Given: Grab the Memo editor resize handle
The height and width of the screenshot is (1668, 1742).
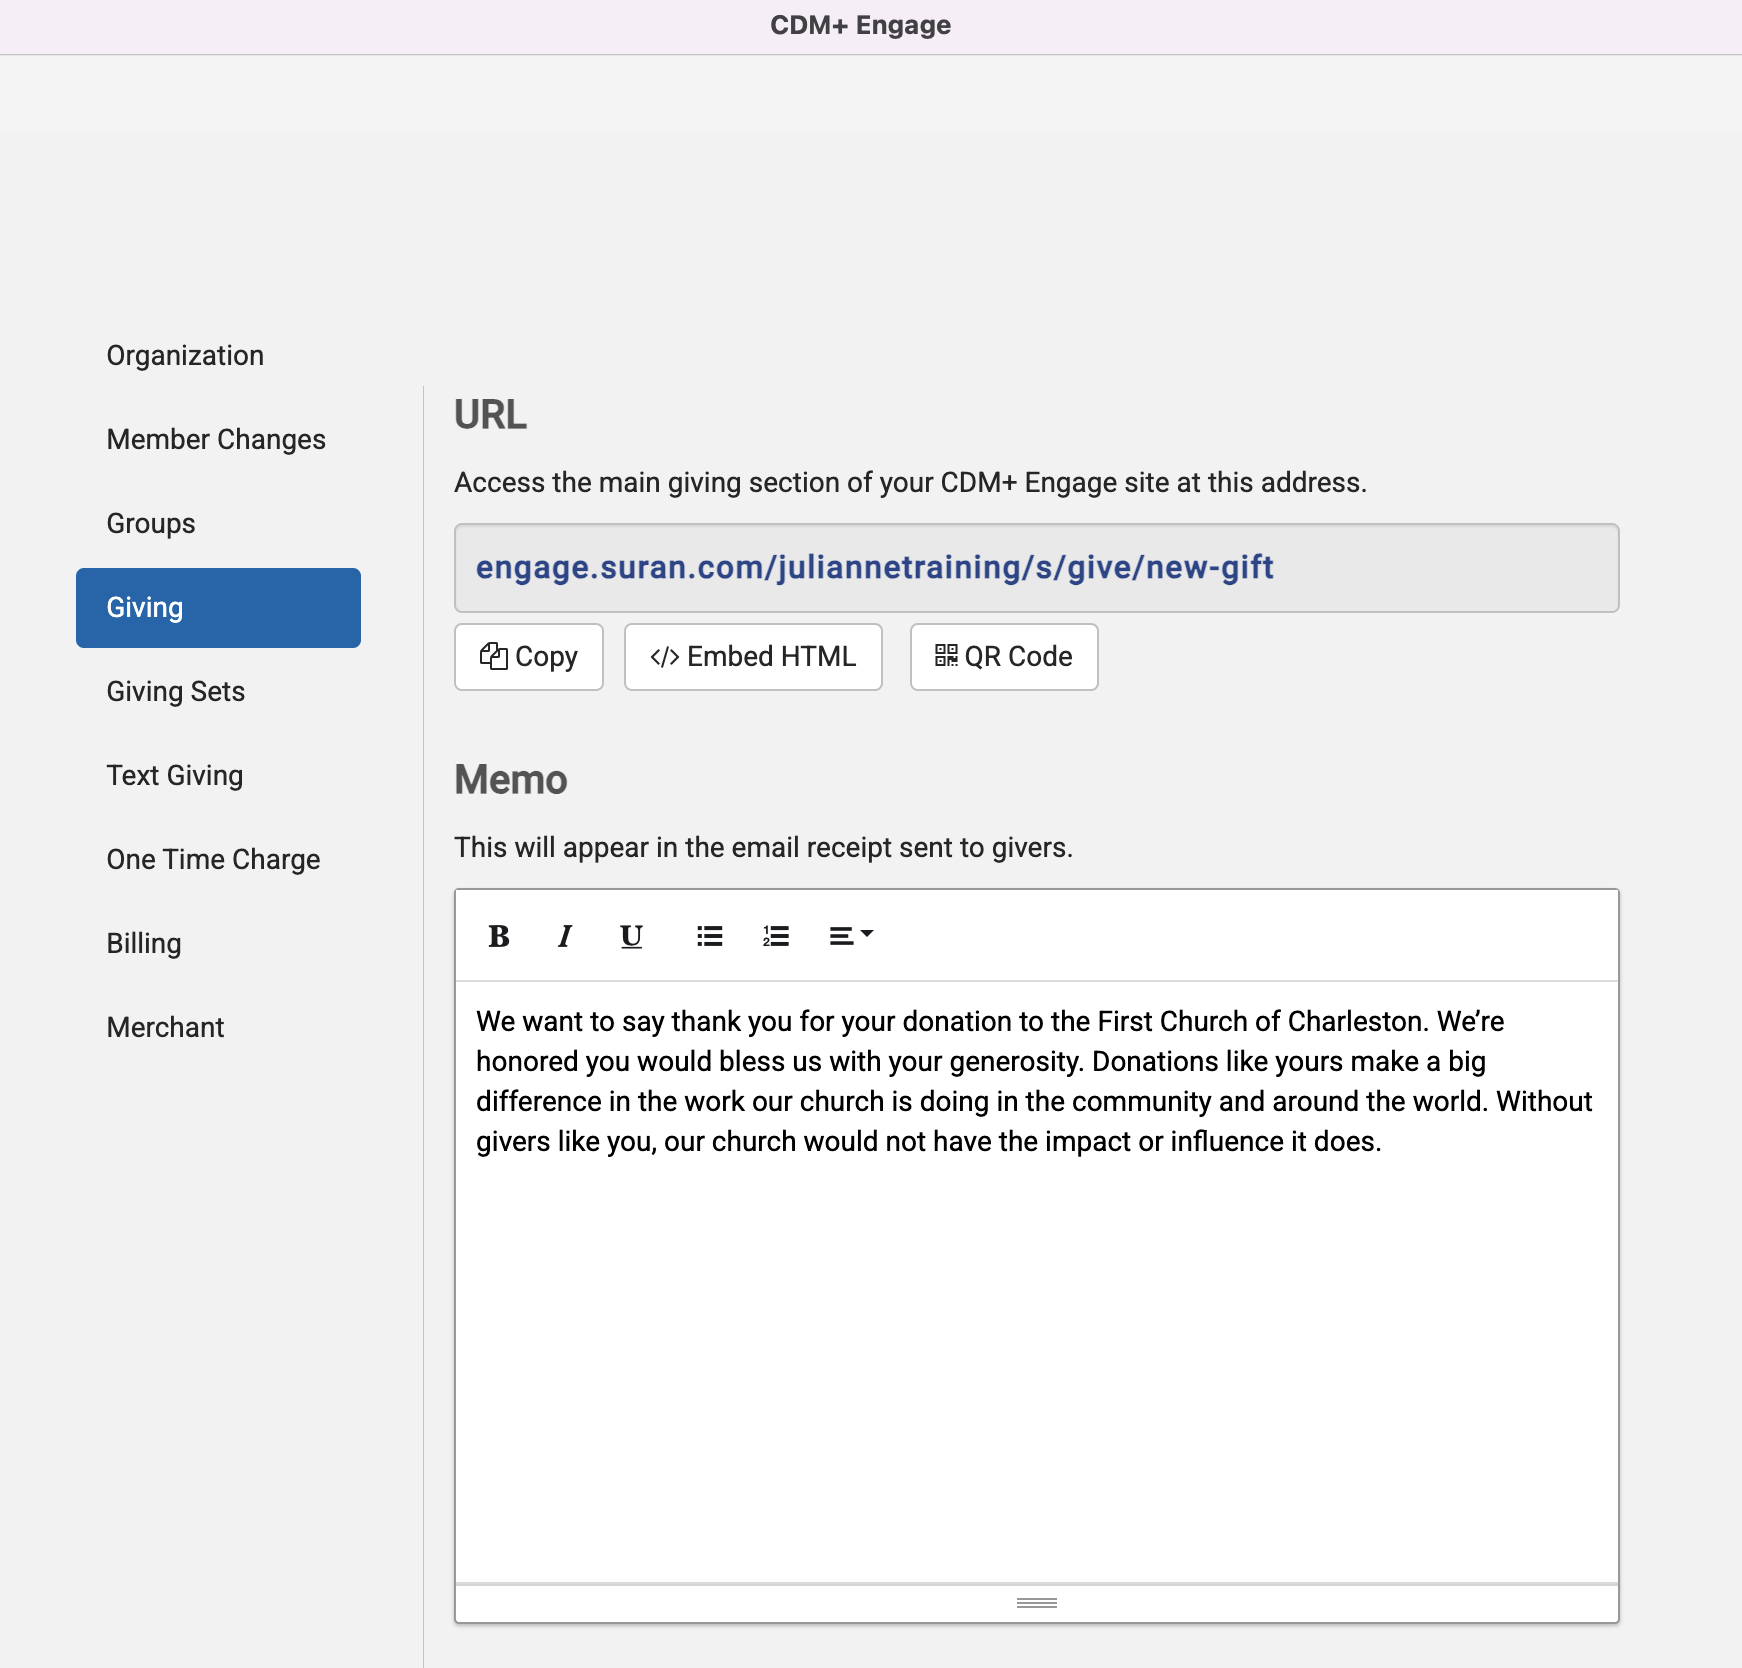Looking at the screenshot, I should 1037,1603.
